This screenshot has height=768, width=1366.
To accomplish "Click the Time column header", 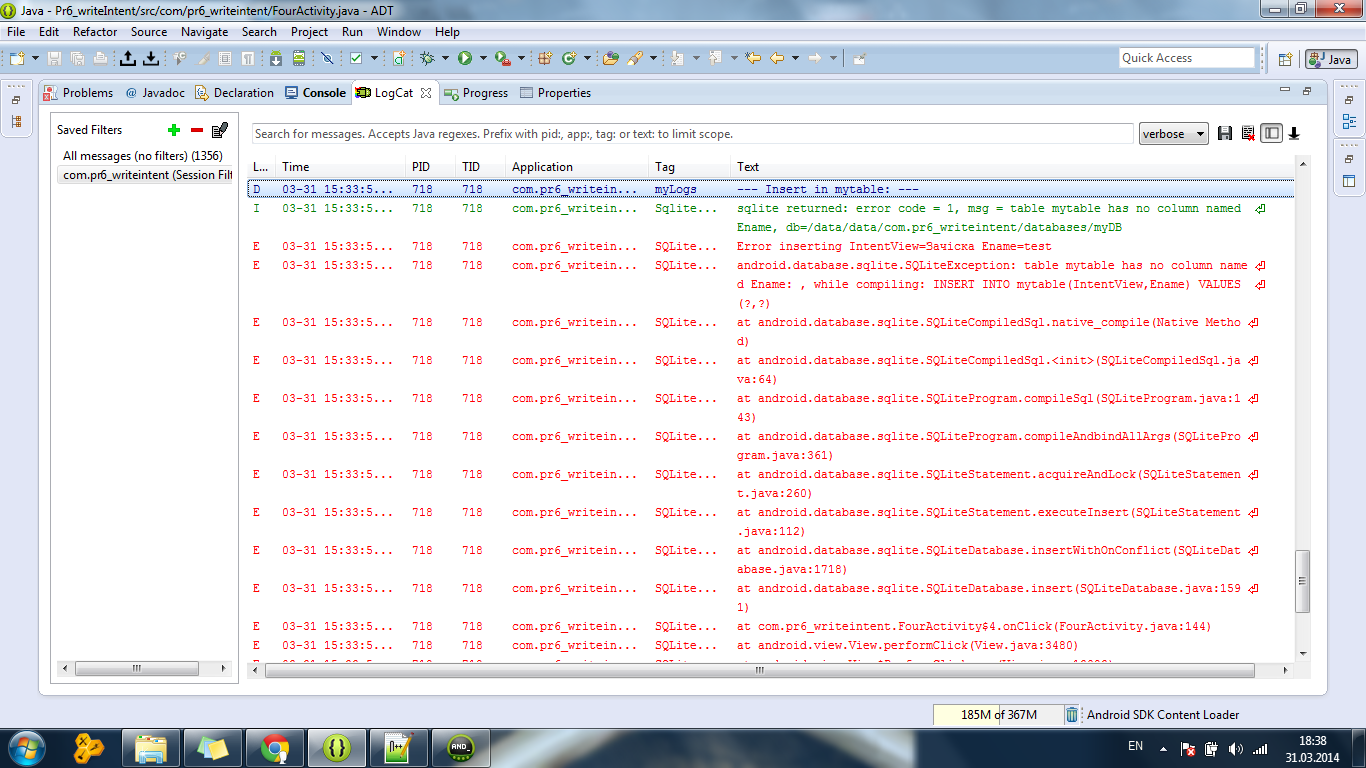I will tap(340, 167).
